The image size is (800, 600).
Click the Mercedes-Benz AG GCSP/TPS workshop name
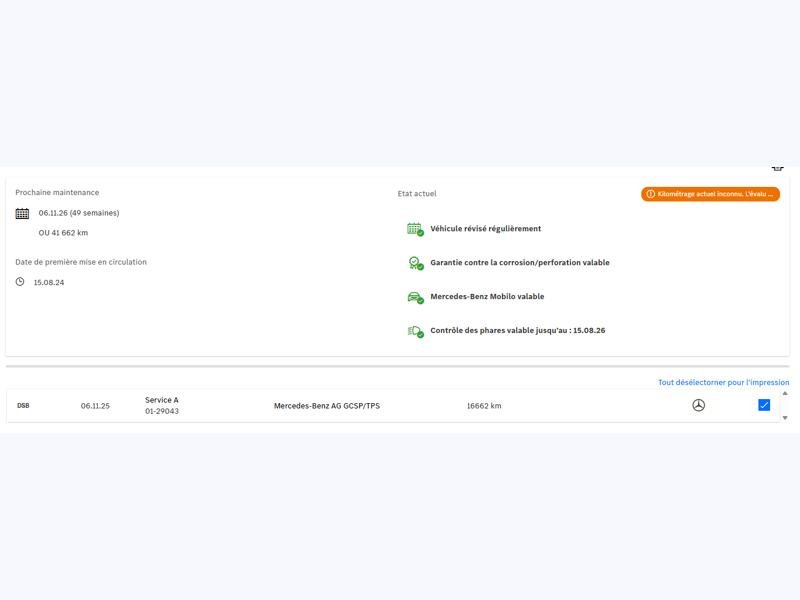coord(327,406)
